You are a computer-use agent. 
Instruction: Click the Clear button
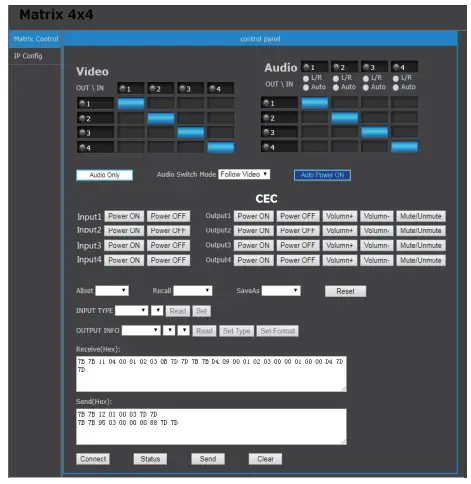click(265, 459)
